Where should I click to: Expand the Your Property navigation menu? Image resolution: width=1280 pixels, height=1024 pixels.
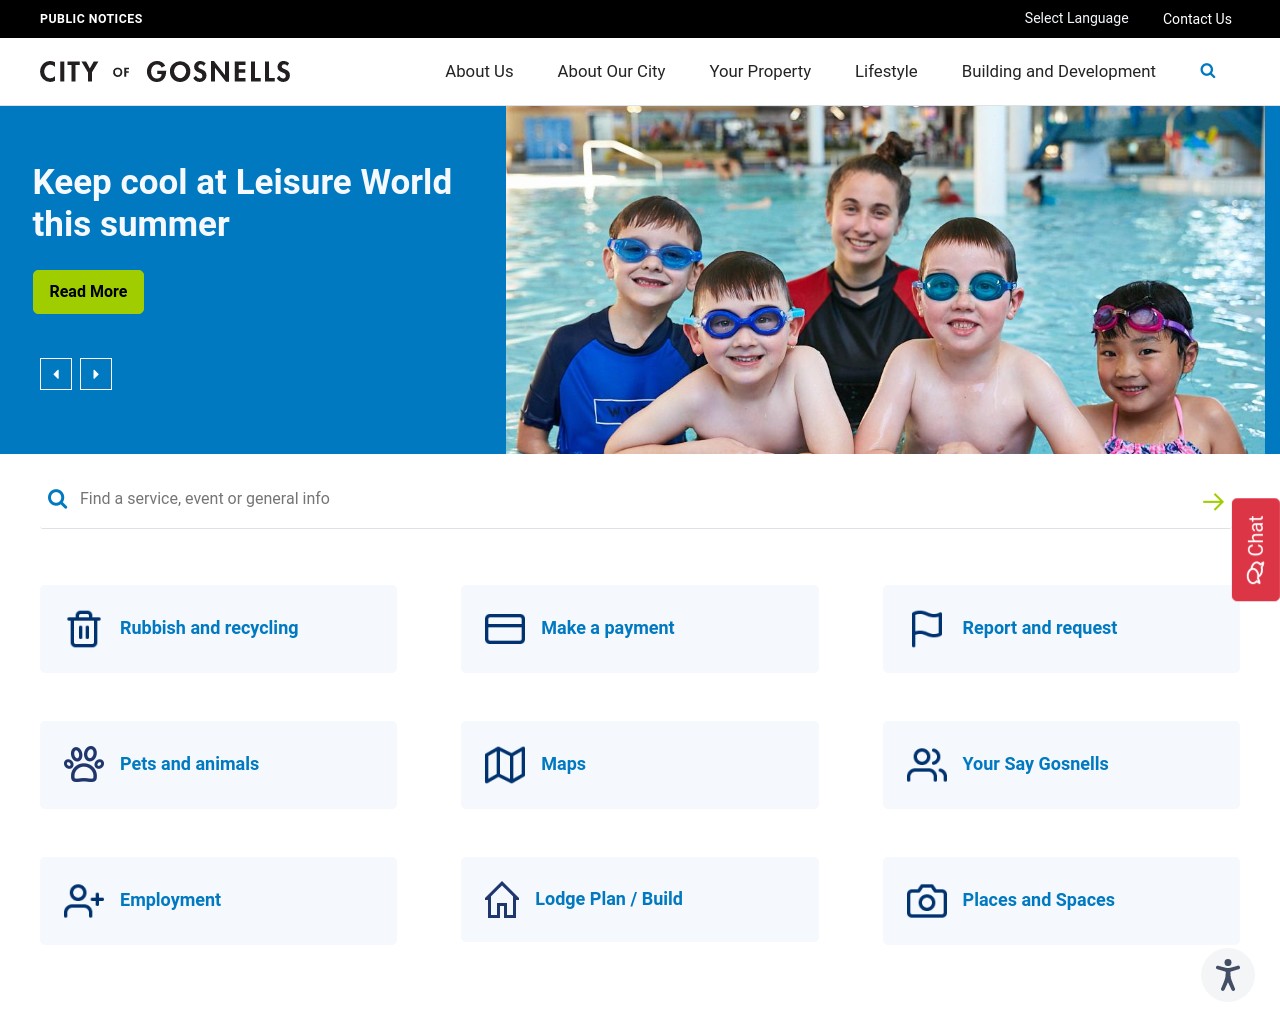pyautogui.click(x=760, y=71)
